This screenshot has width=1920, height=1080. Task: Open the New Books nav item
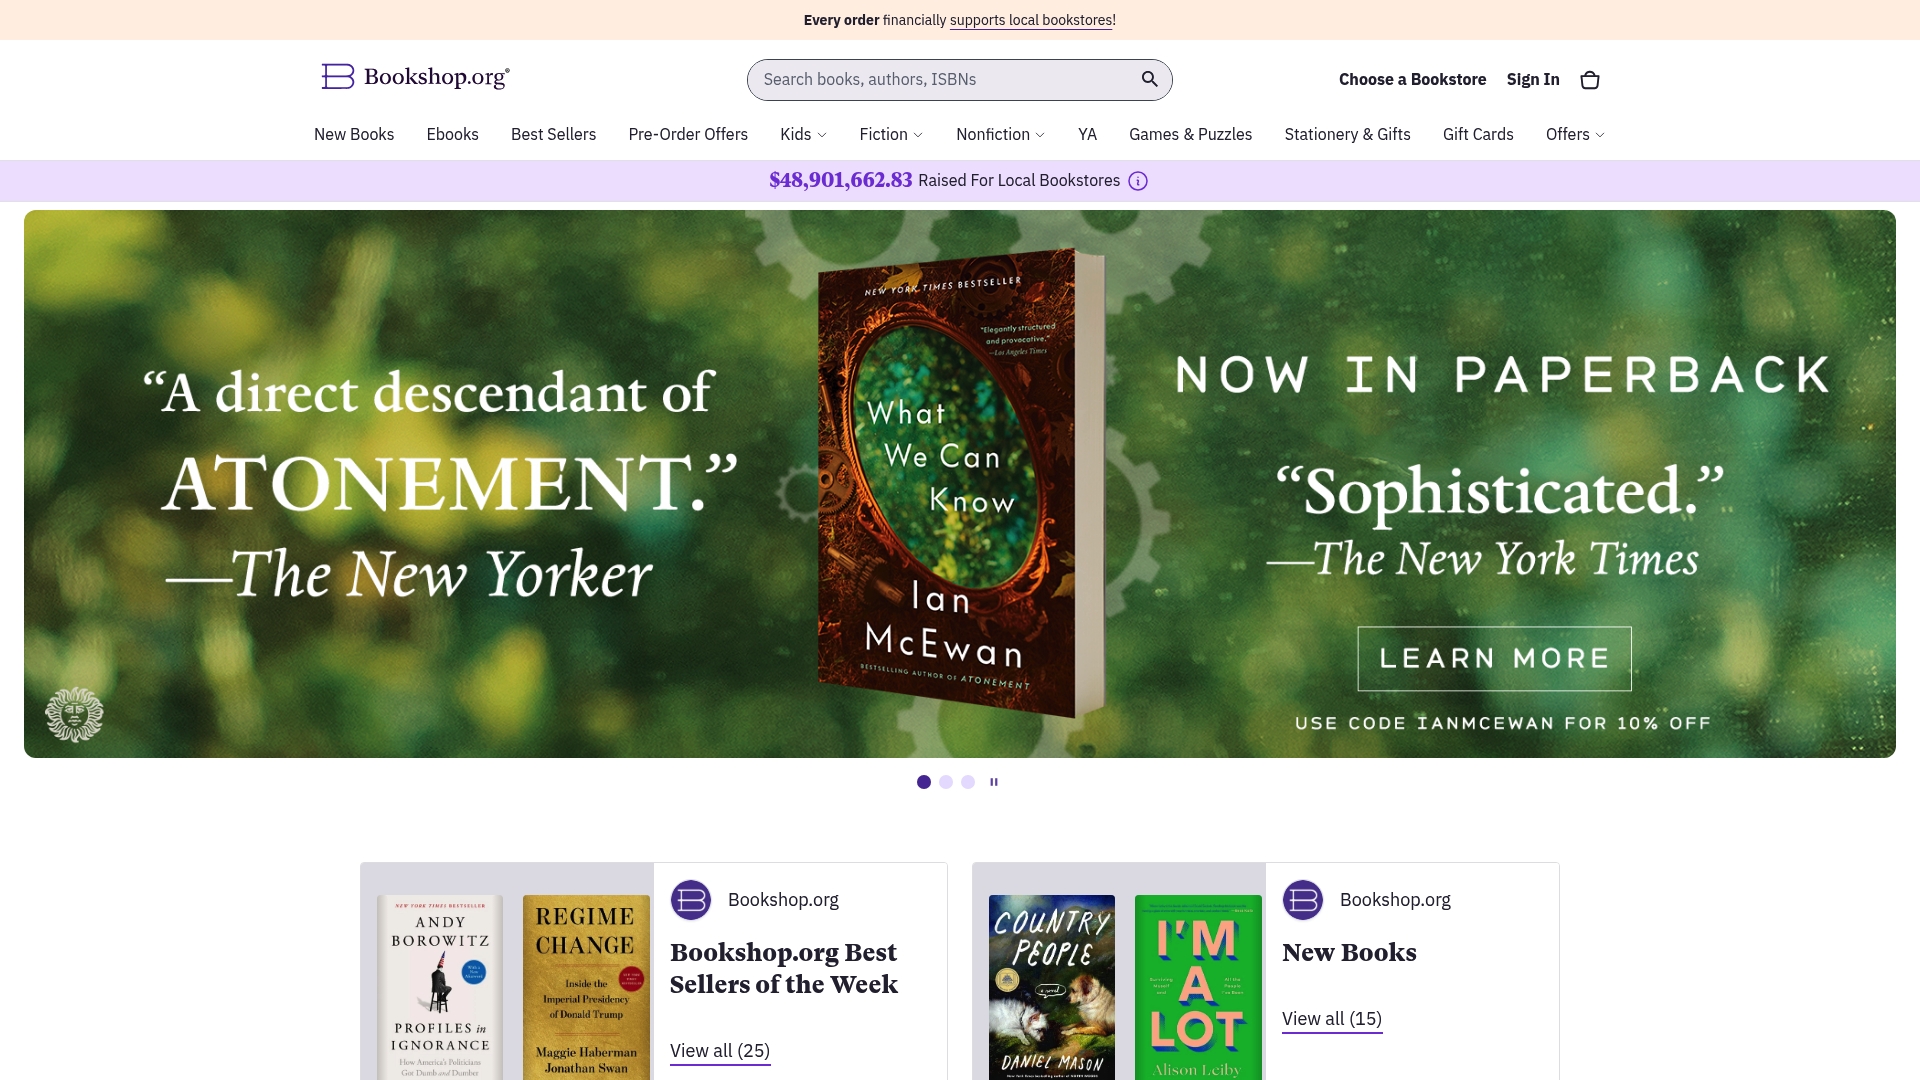tap(354, 134)
